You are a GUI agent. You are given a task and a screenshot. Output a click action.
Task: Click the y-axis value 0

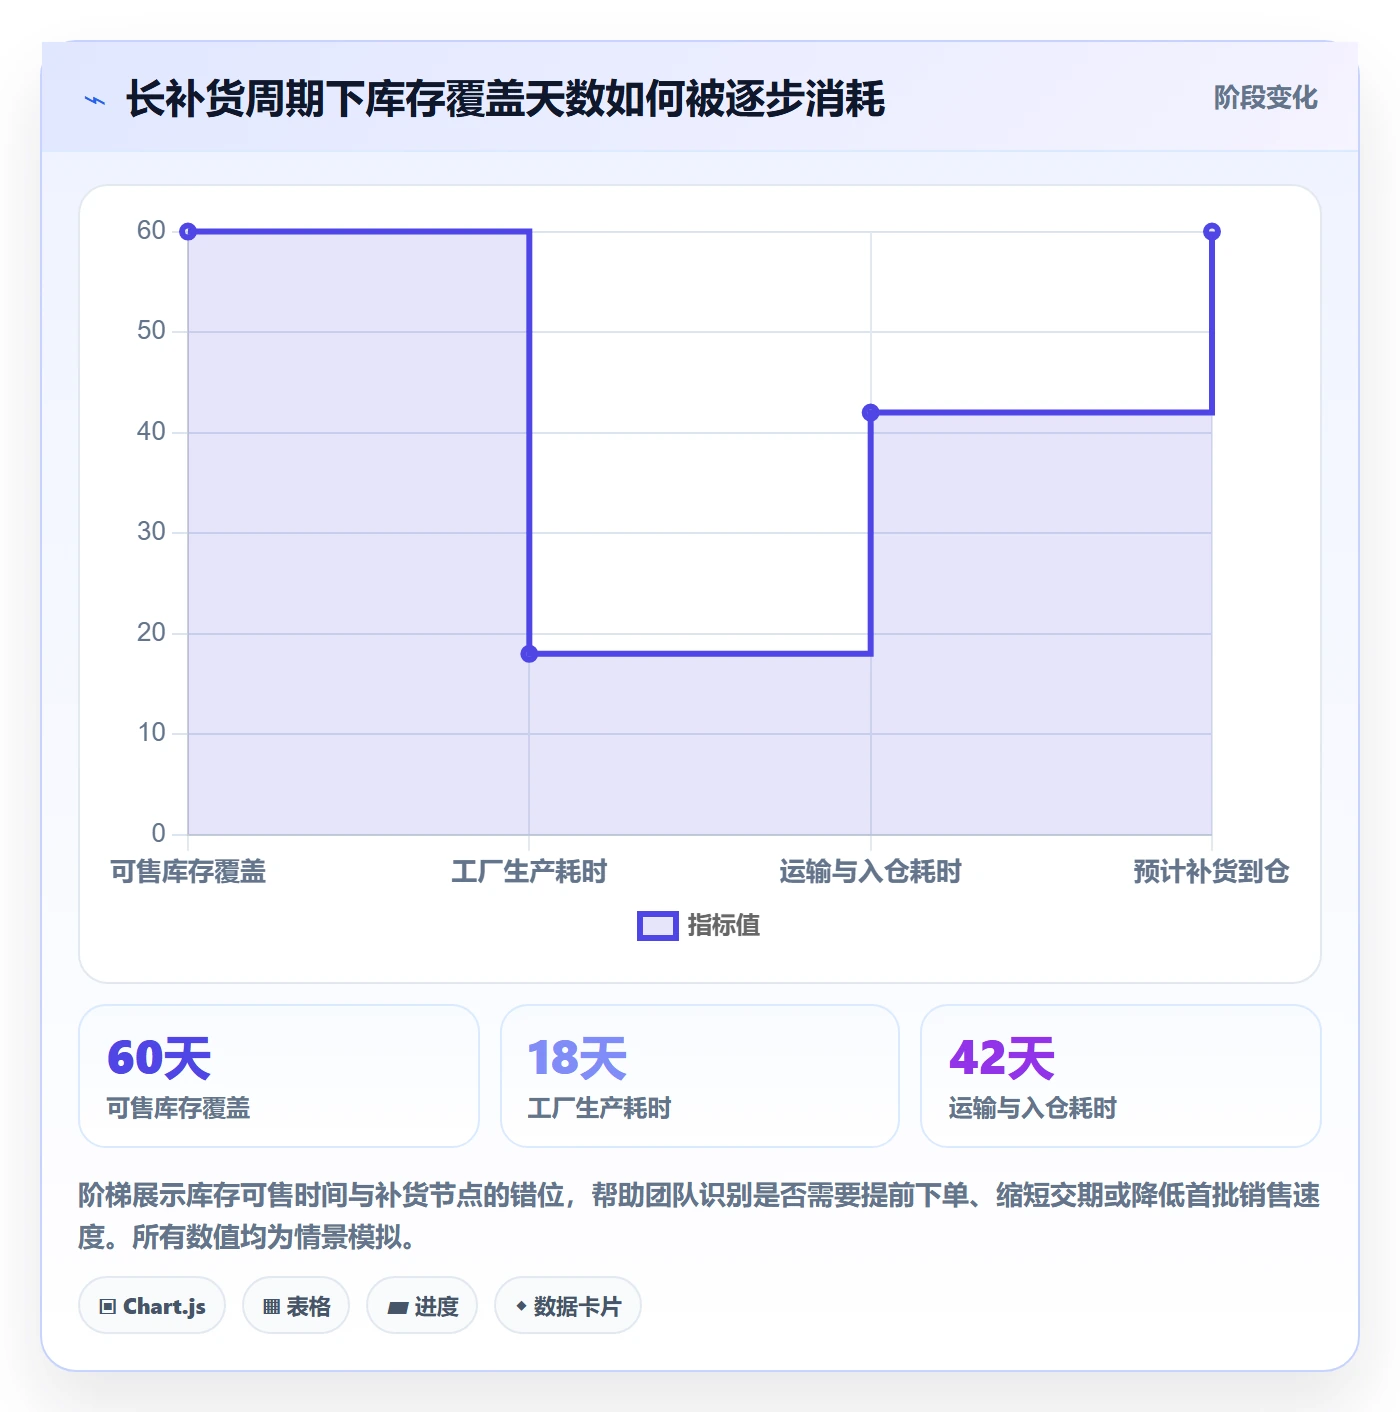[x=159, y=834]
